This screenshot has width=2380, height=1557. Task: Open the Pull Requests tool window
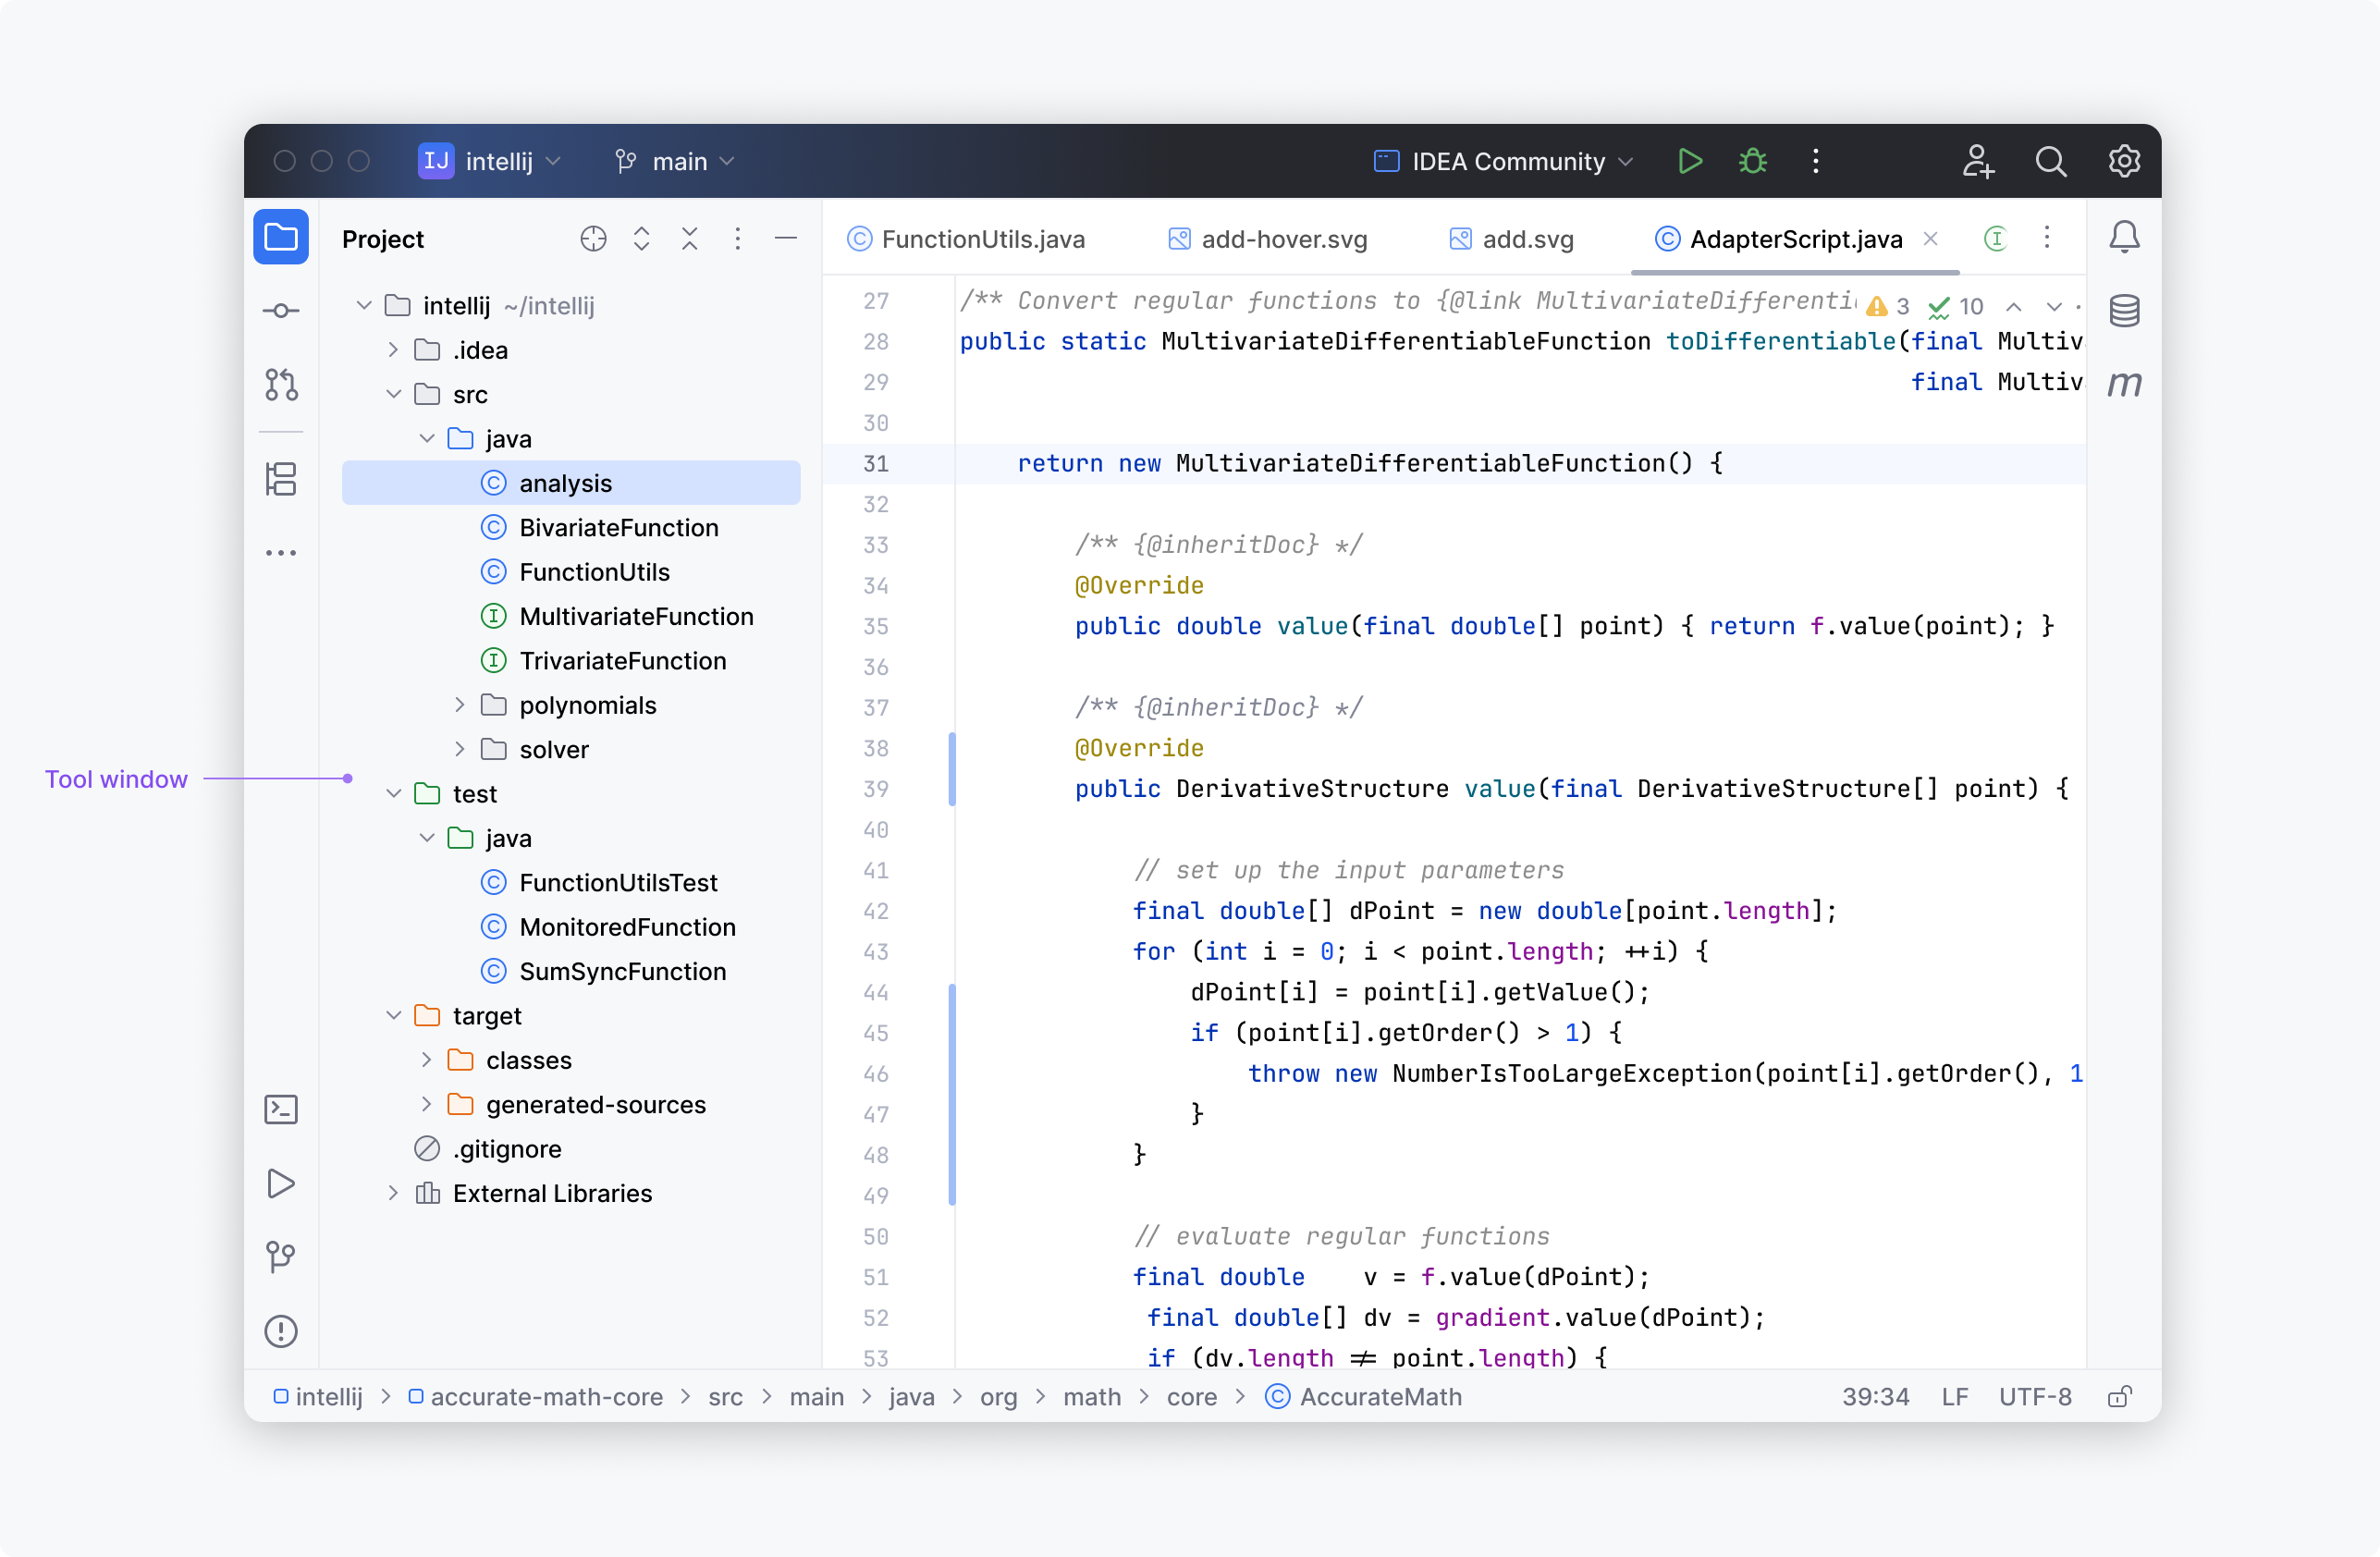click(281, 385)
